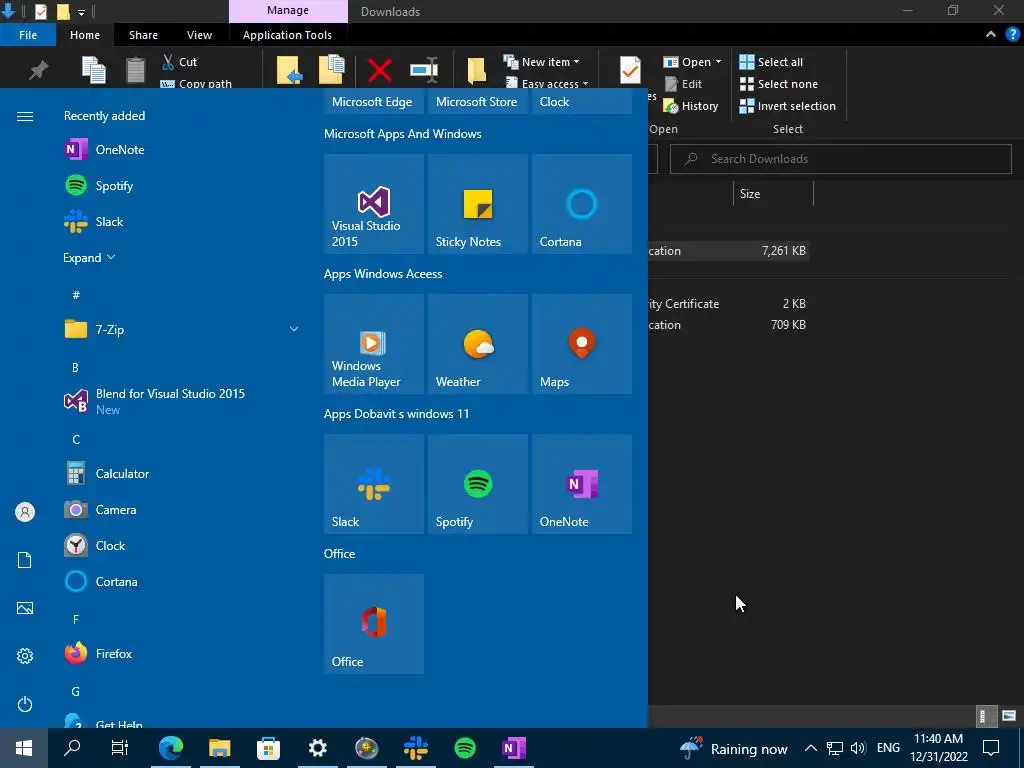This screenshot has width=1024, height=768.
Task: Click the Cut button
Action: pos(180,61)
